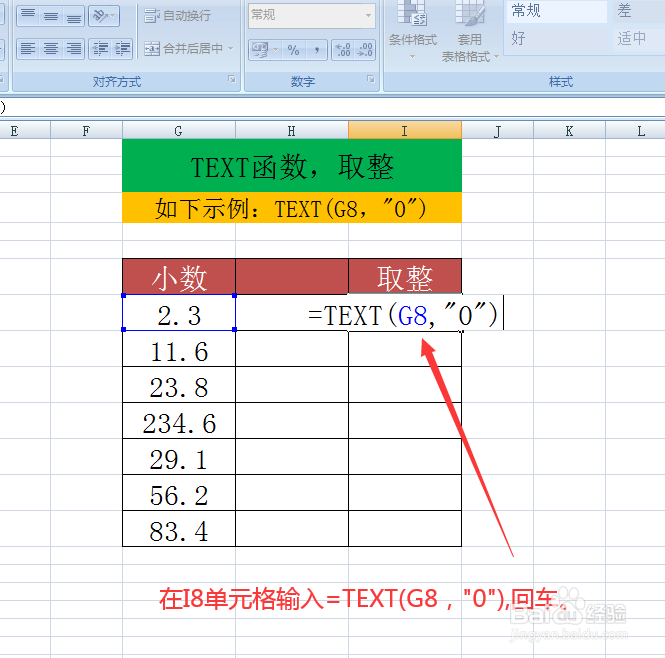Select the 取整 header cell
665x658 pixels.
(x=405, y=277)
